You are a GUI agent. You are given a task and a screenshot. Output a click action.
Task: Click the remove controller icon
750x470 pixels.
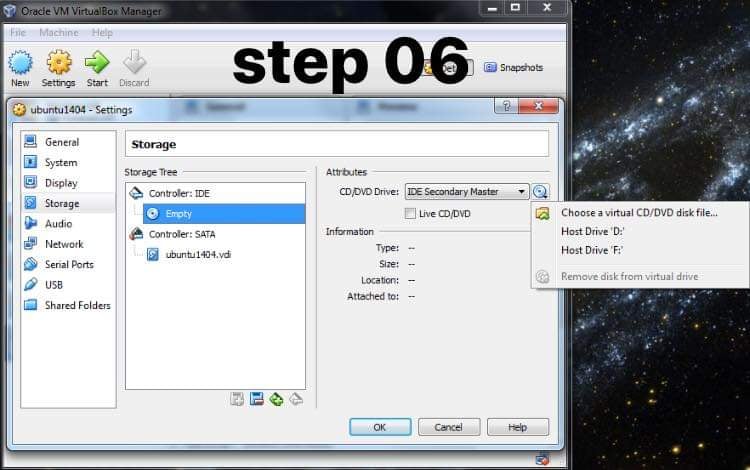click(296, 399)
